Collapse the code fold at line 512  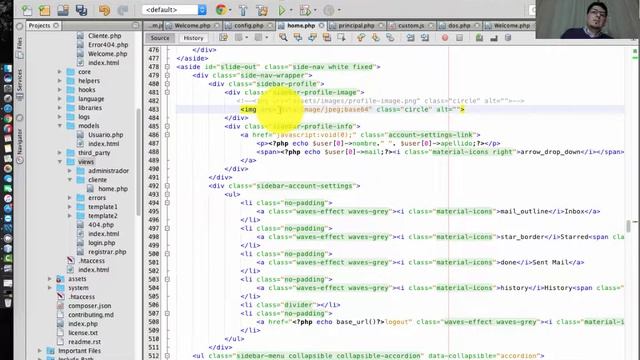[x=167, y=356]
